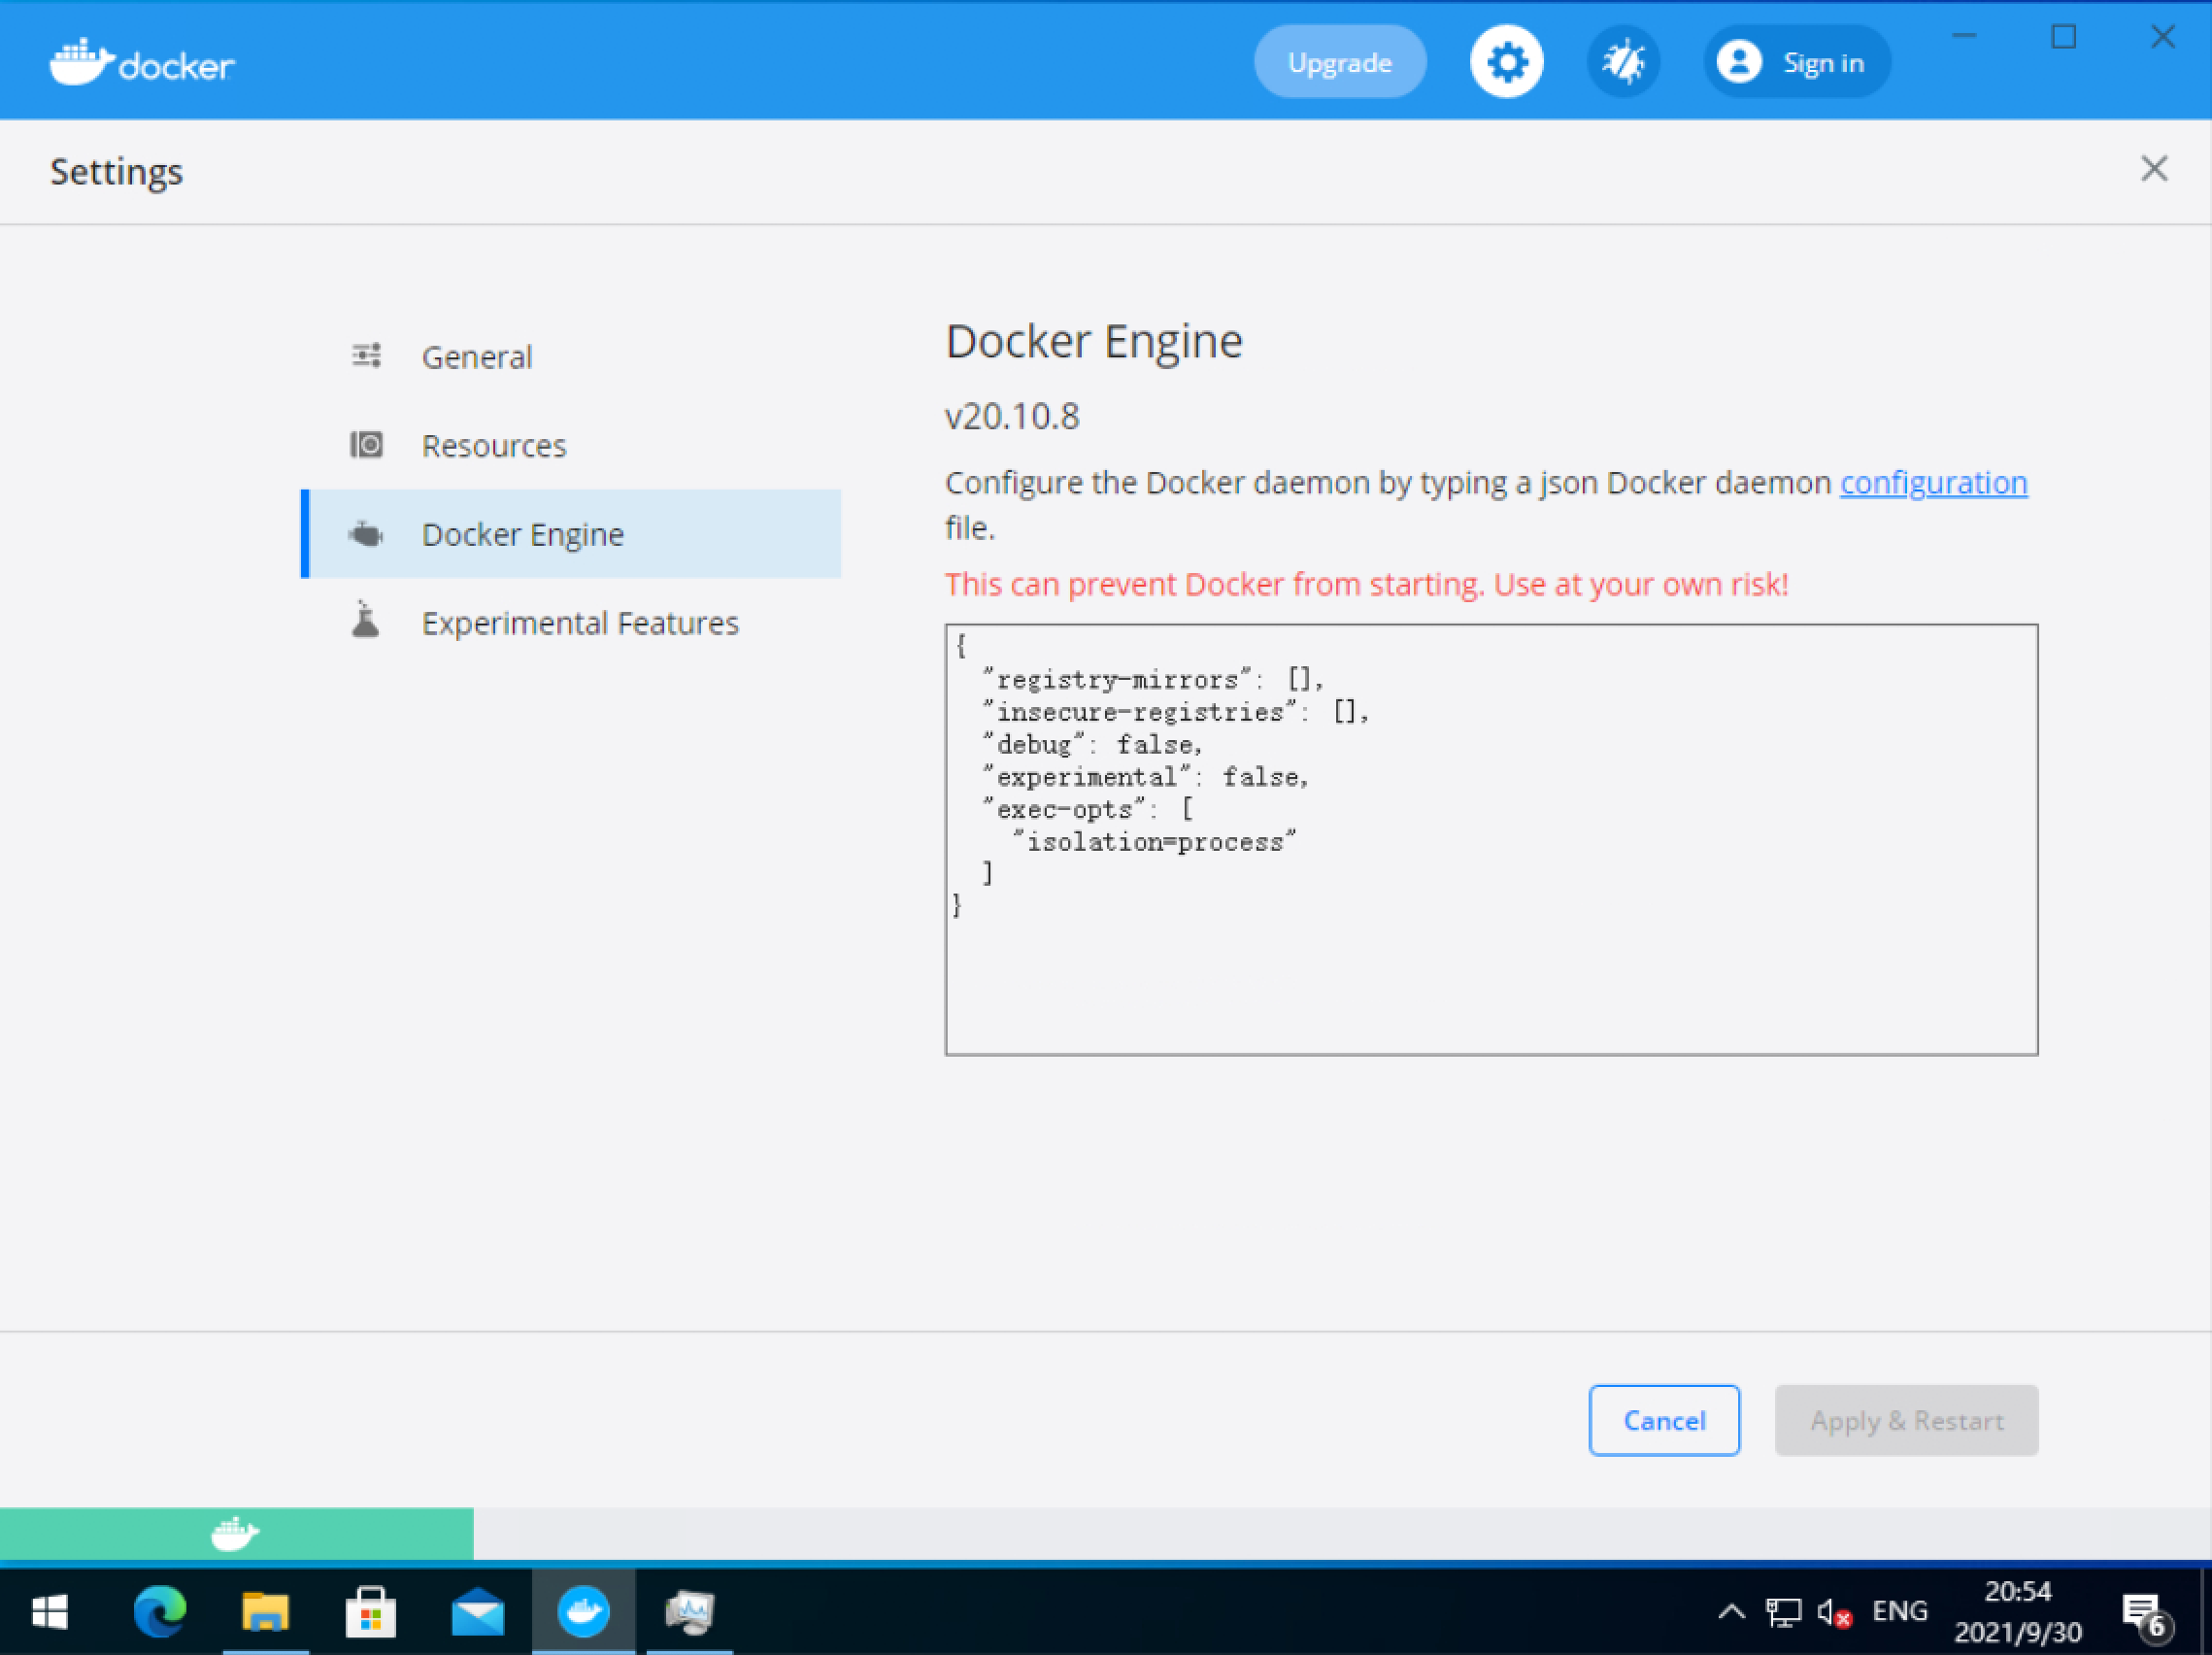Image resolution: width=2212 pixels, height=1655 pixels.
Task: Open File Explorer from taskbar
Action: pos(265,1611)
